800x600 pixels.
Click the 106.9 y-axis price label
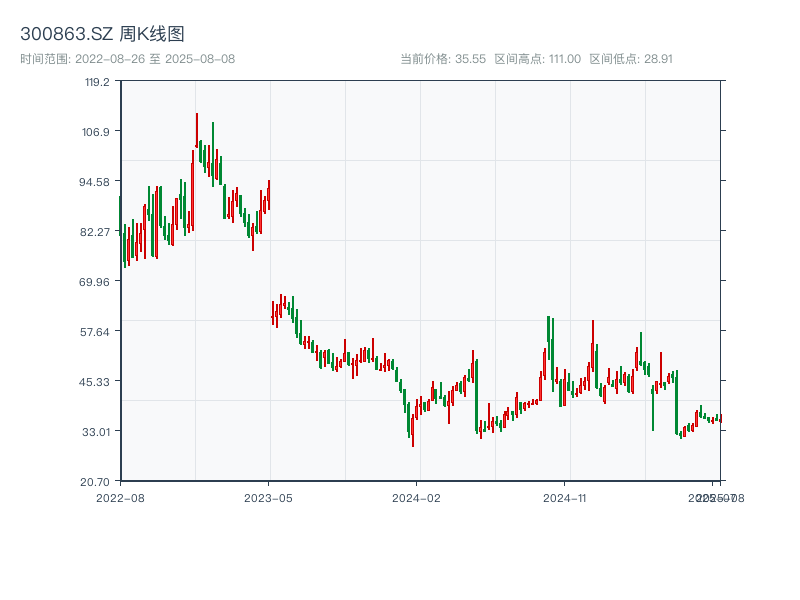point(97,132)
